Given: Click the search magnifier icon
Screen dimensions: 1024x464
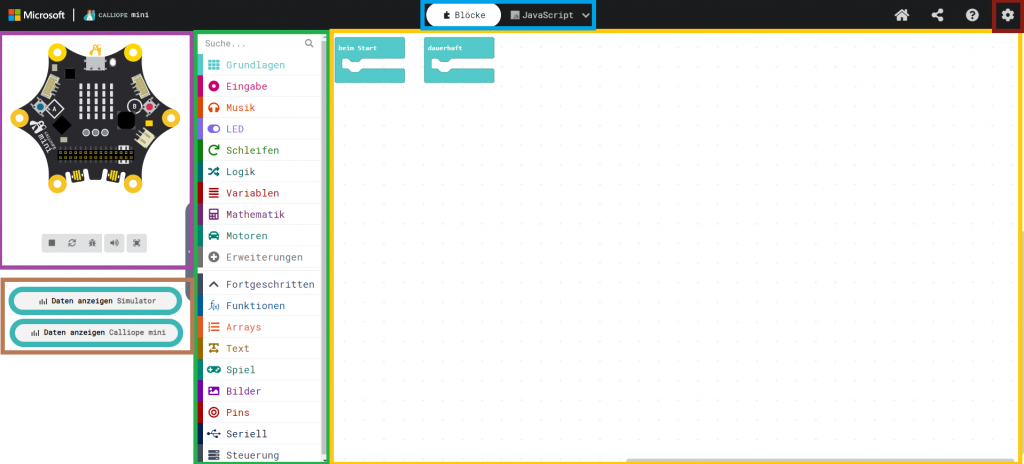Looking at the screenshot, I should tap(309, 44).
